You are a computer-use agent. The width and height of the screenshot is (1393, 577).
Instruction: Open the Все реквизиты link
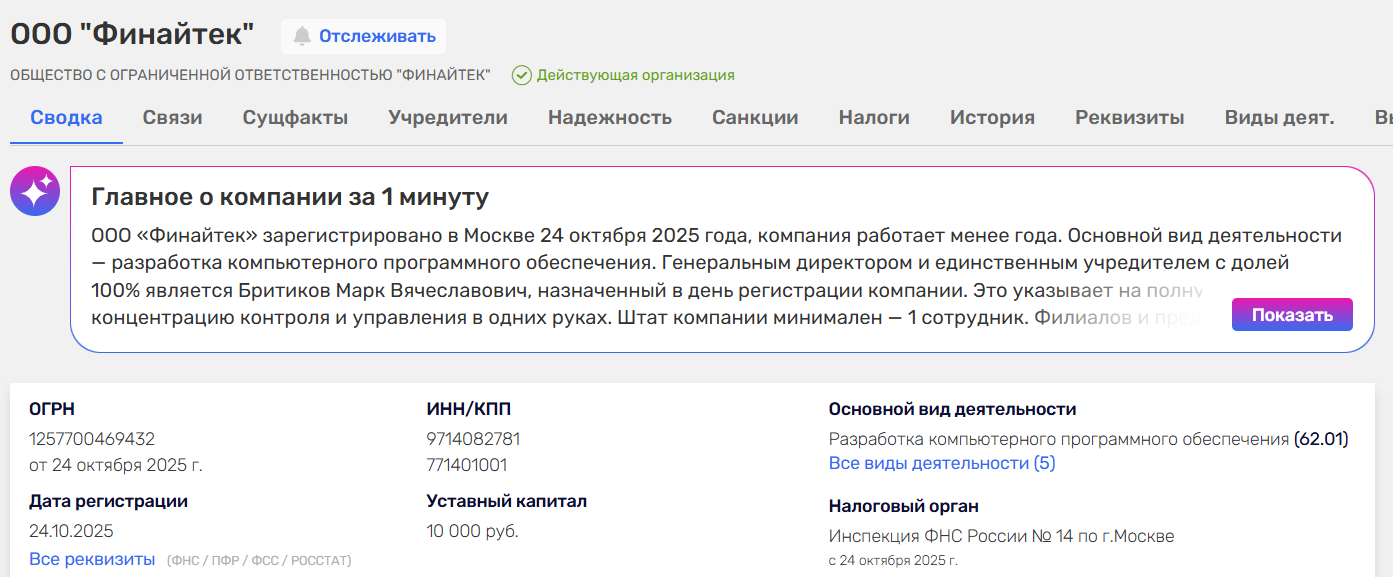(x=92, y=558)
